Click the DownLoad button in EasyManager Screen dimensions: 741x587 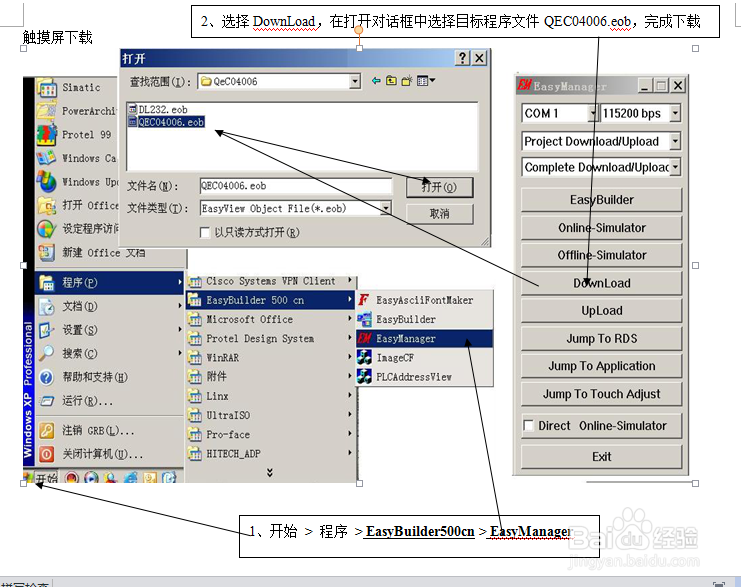602,283
